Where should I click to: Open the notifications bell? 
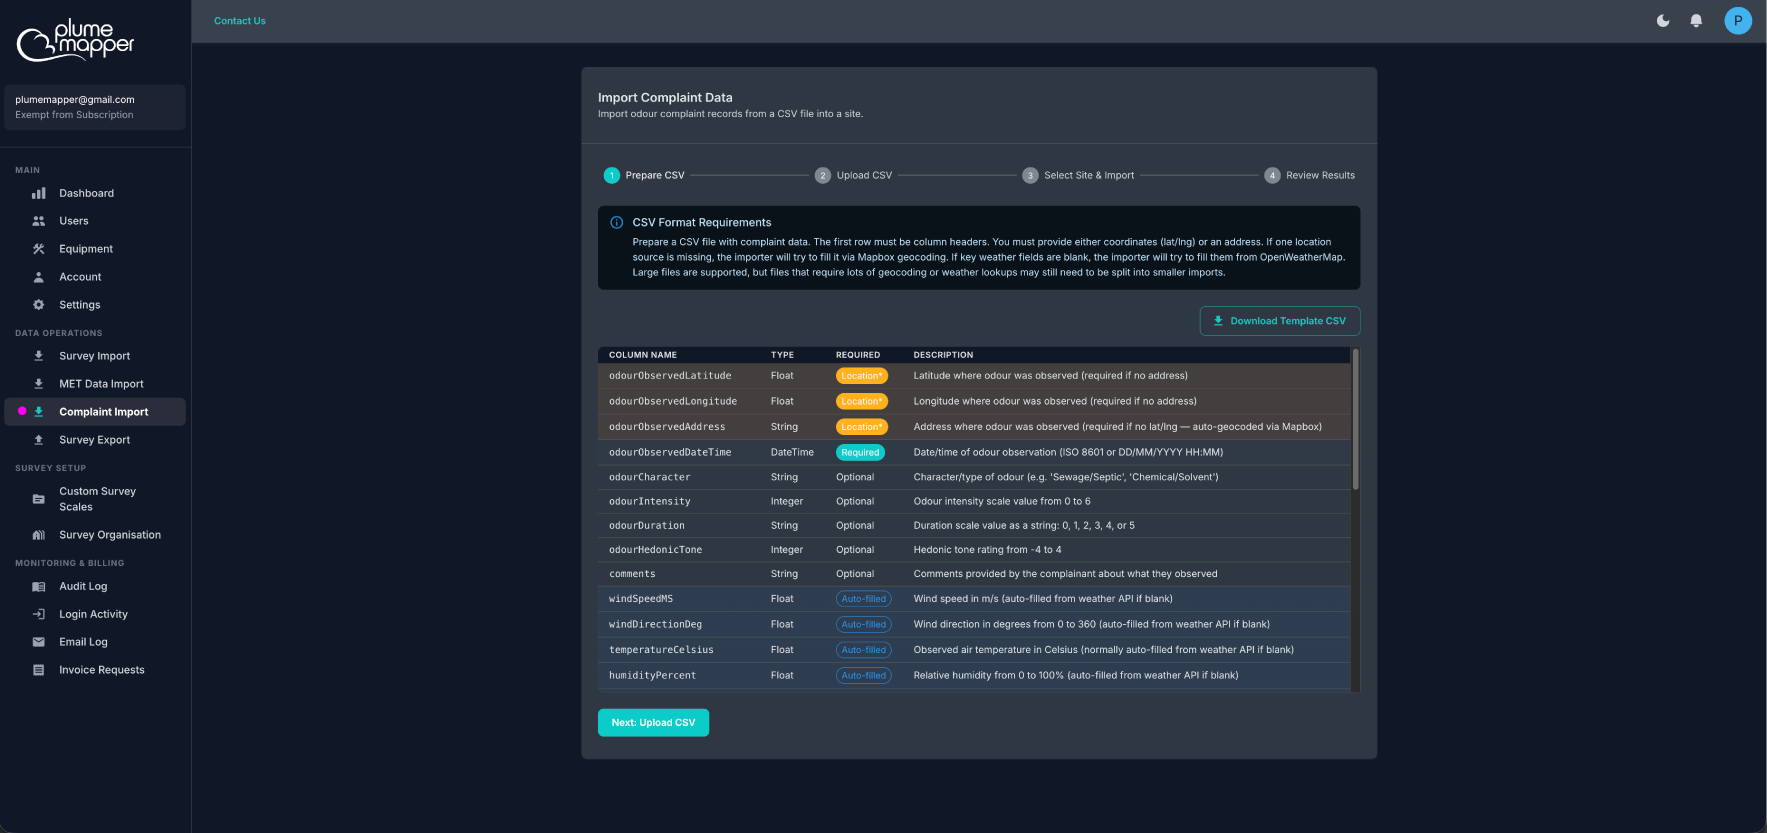point(1696,20)
